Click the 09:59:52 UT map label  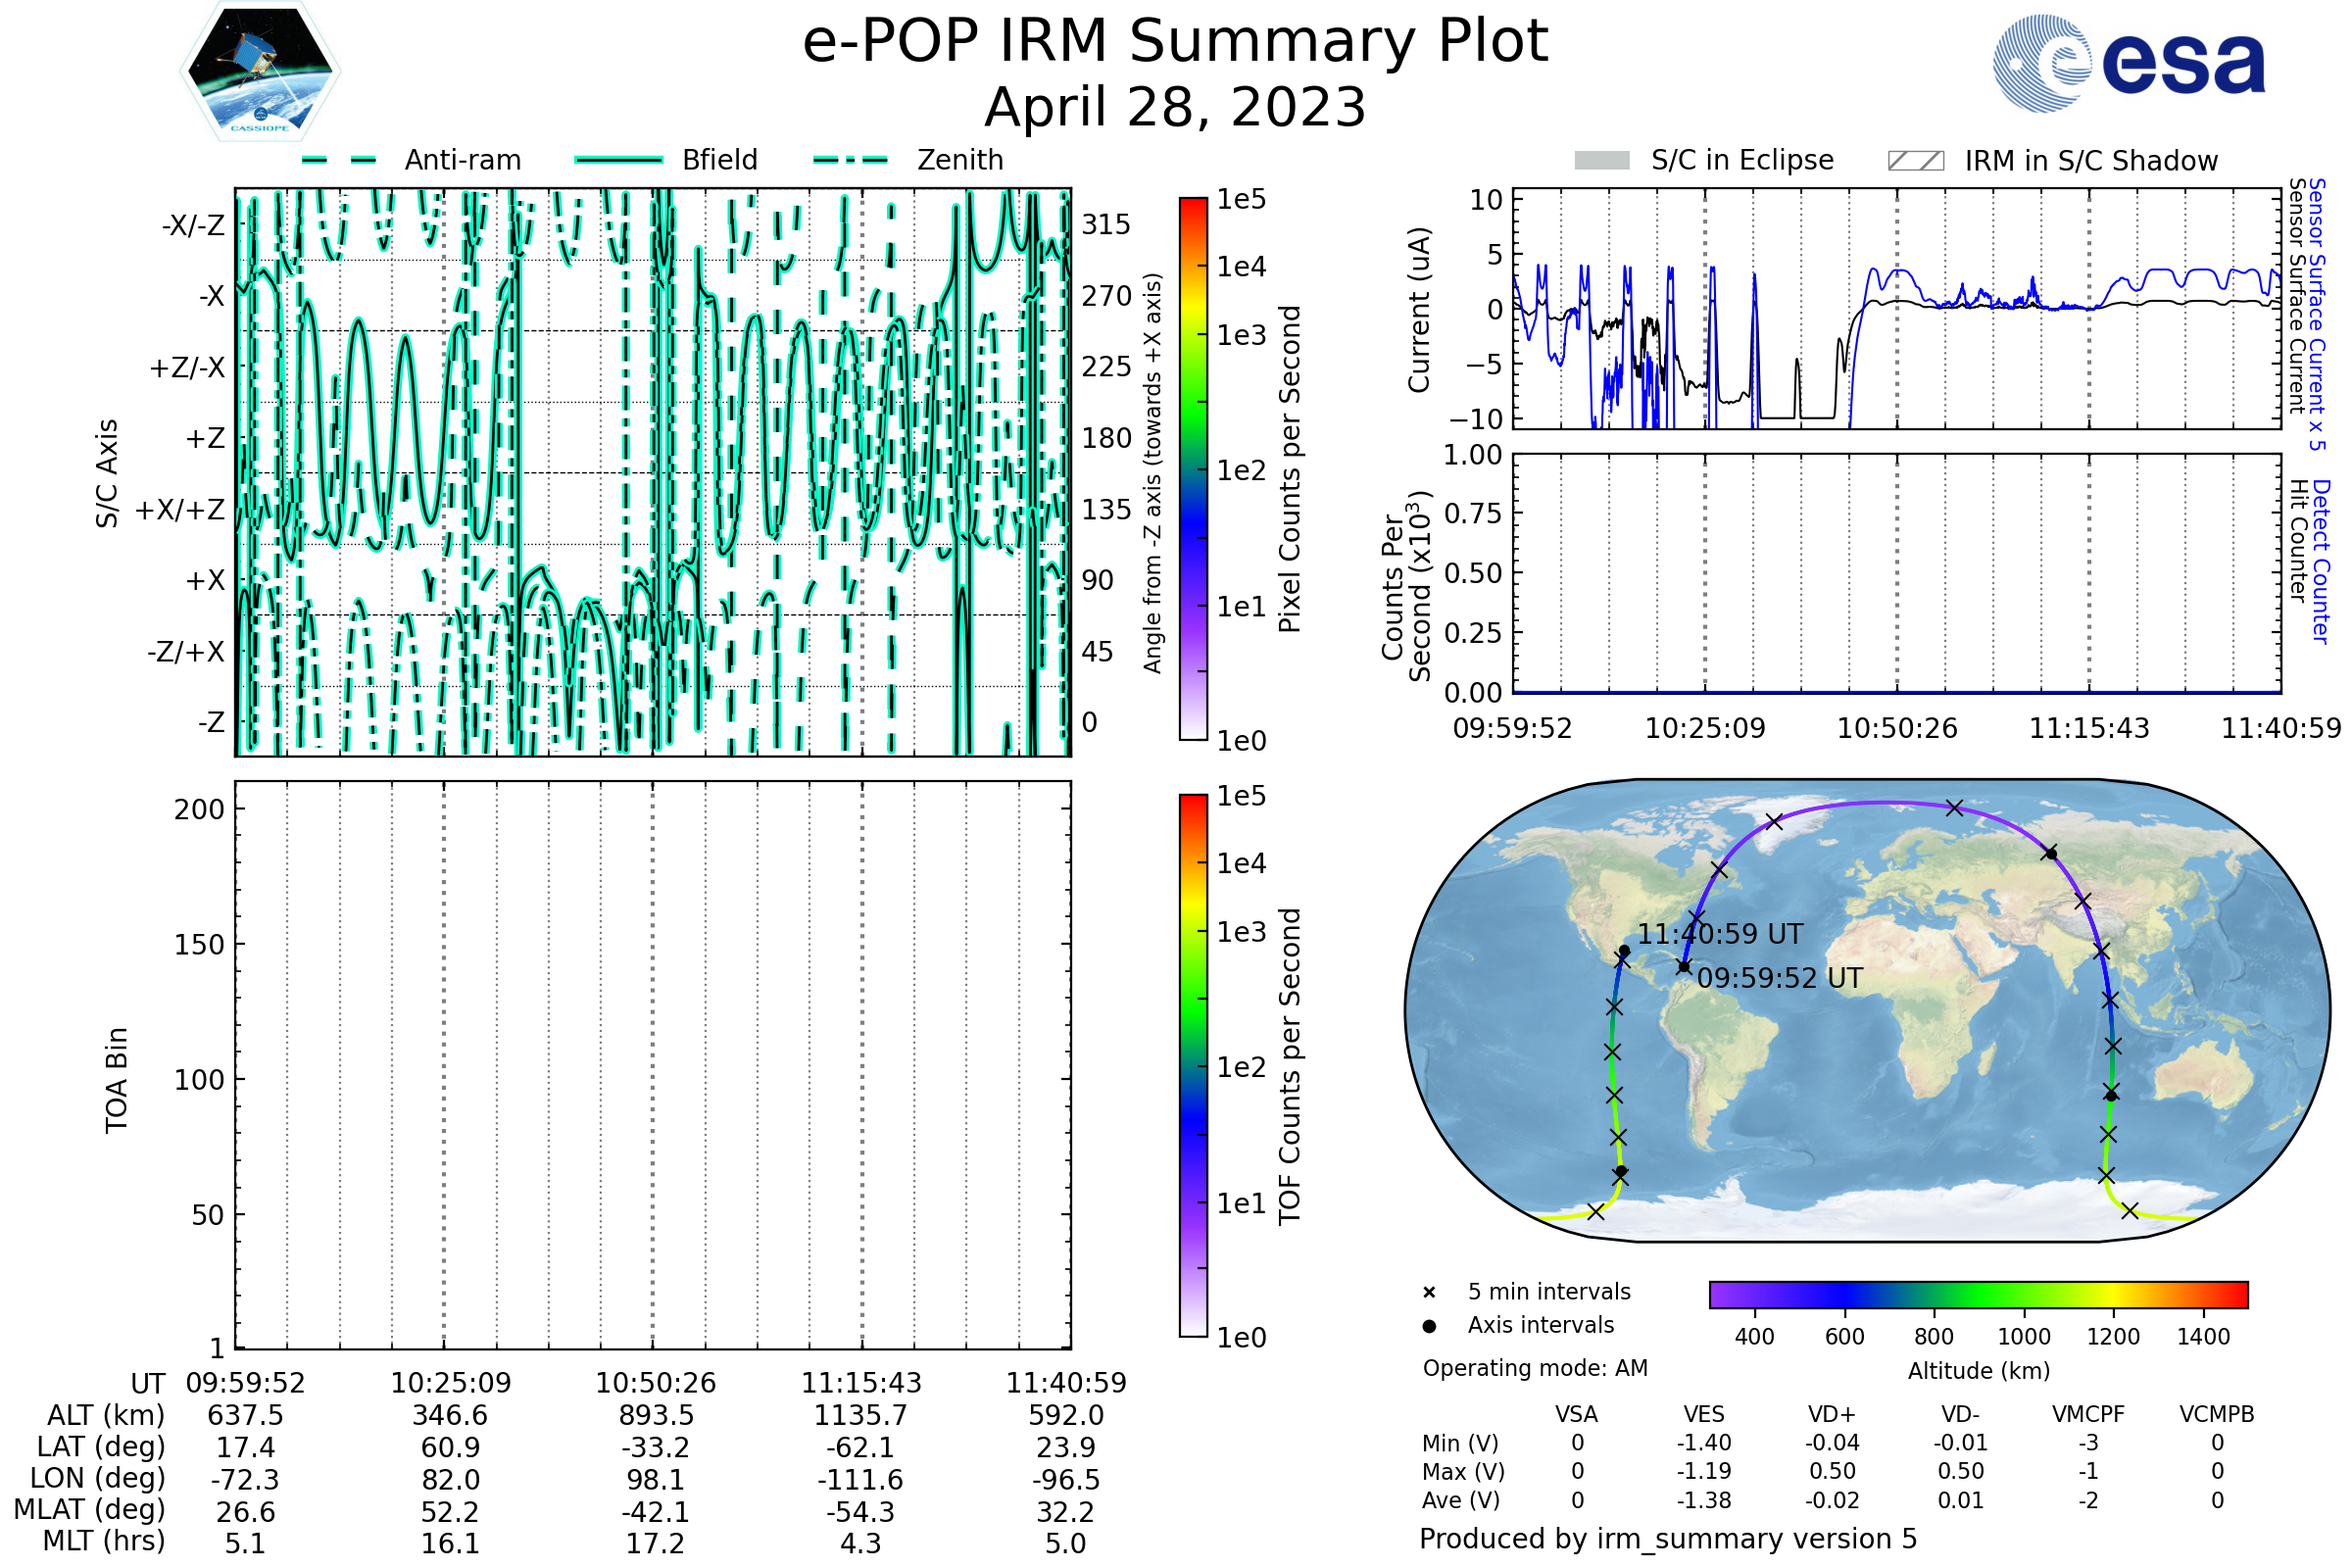(x=1779, y=978)
